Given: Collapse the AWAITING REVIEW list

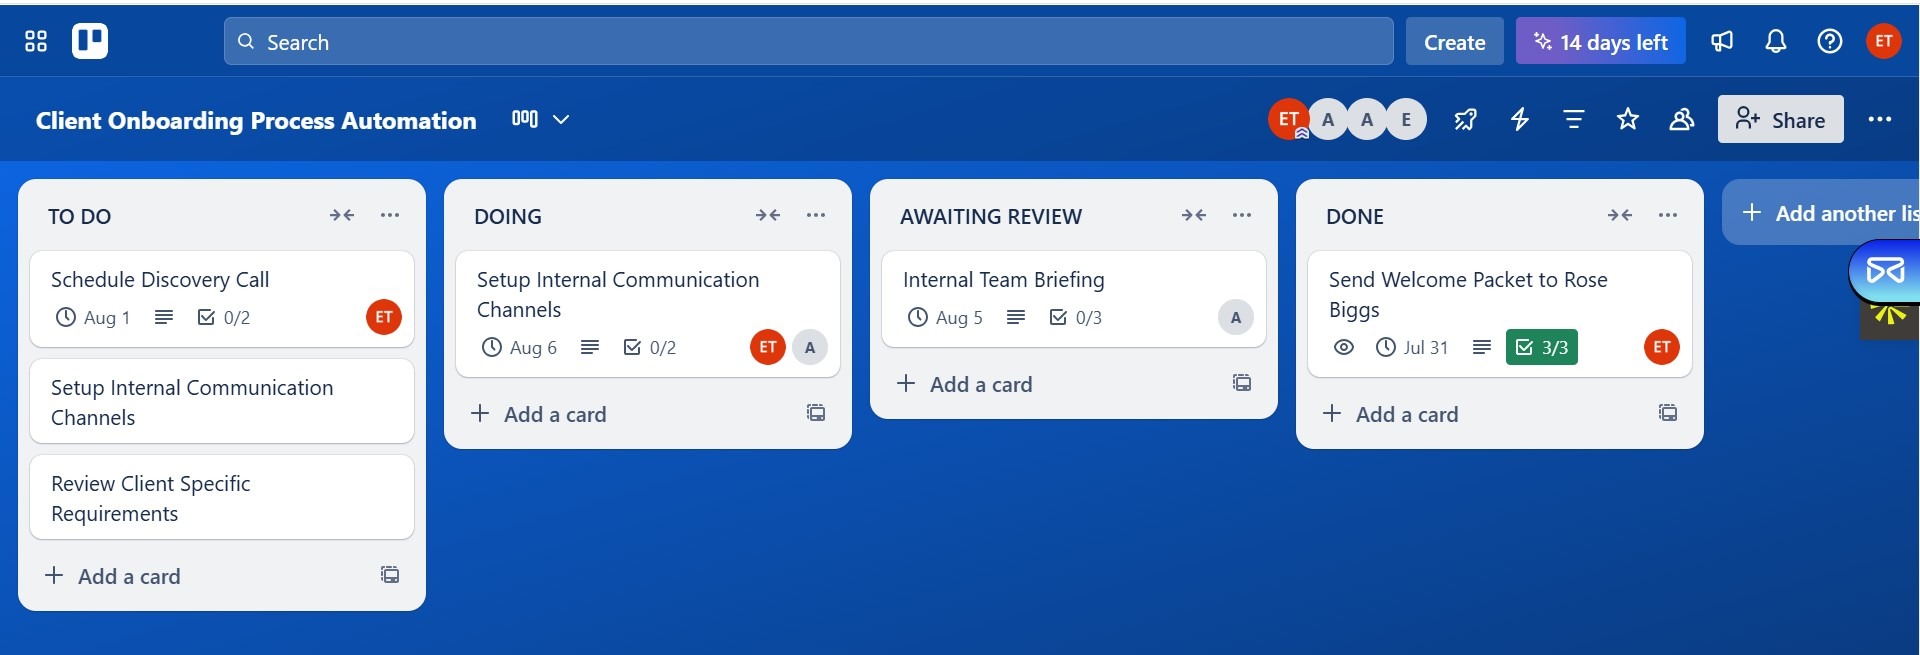Looking at the screenshot, I should point(1193,215).
